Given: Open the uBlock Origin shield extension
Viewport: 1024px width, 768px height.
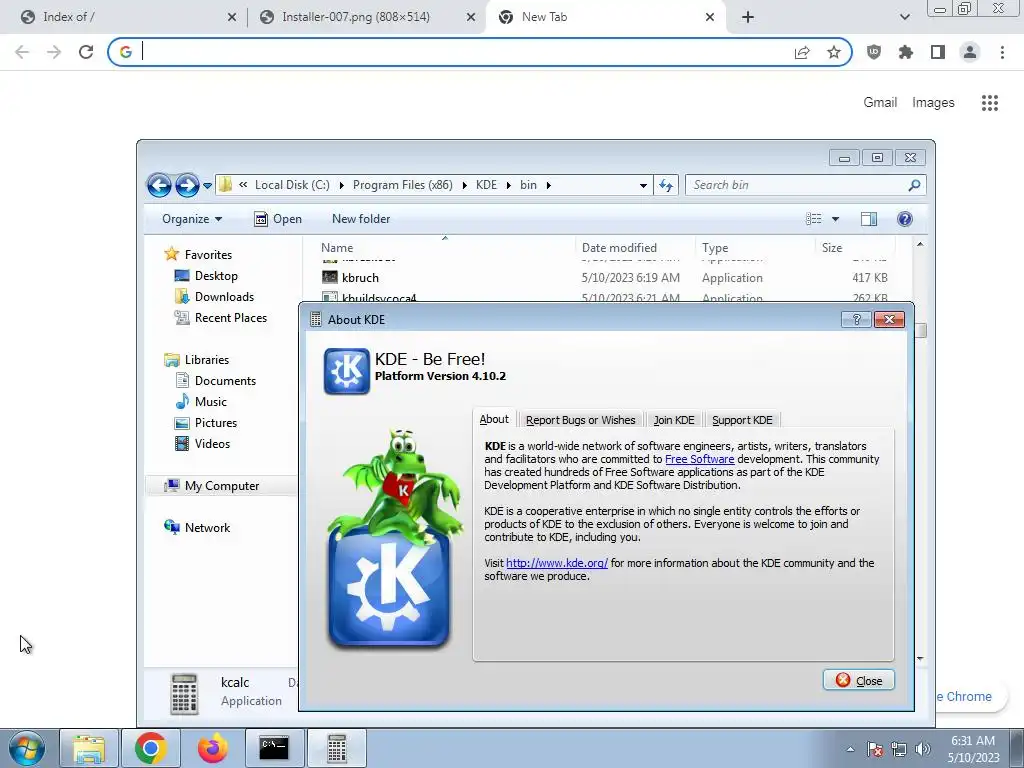Looking at the screenshot, I should pyautogui.click(x=874, y=52).
